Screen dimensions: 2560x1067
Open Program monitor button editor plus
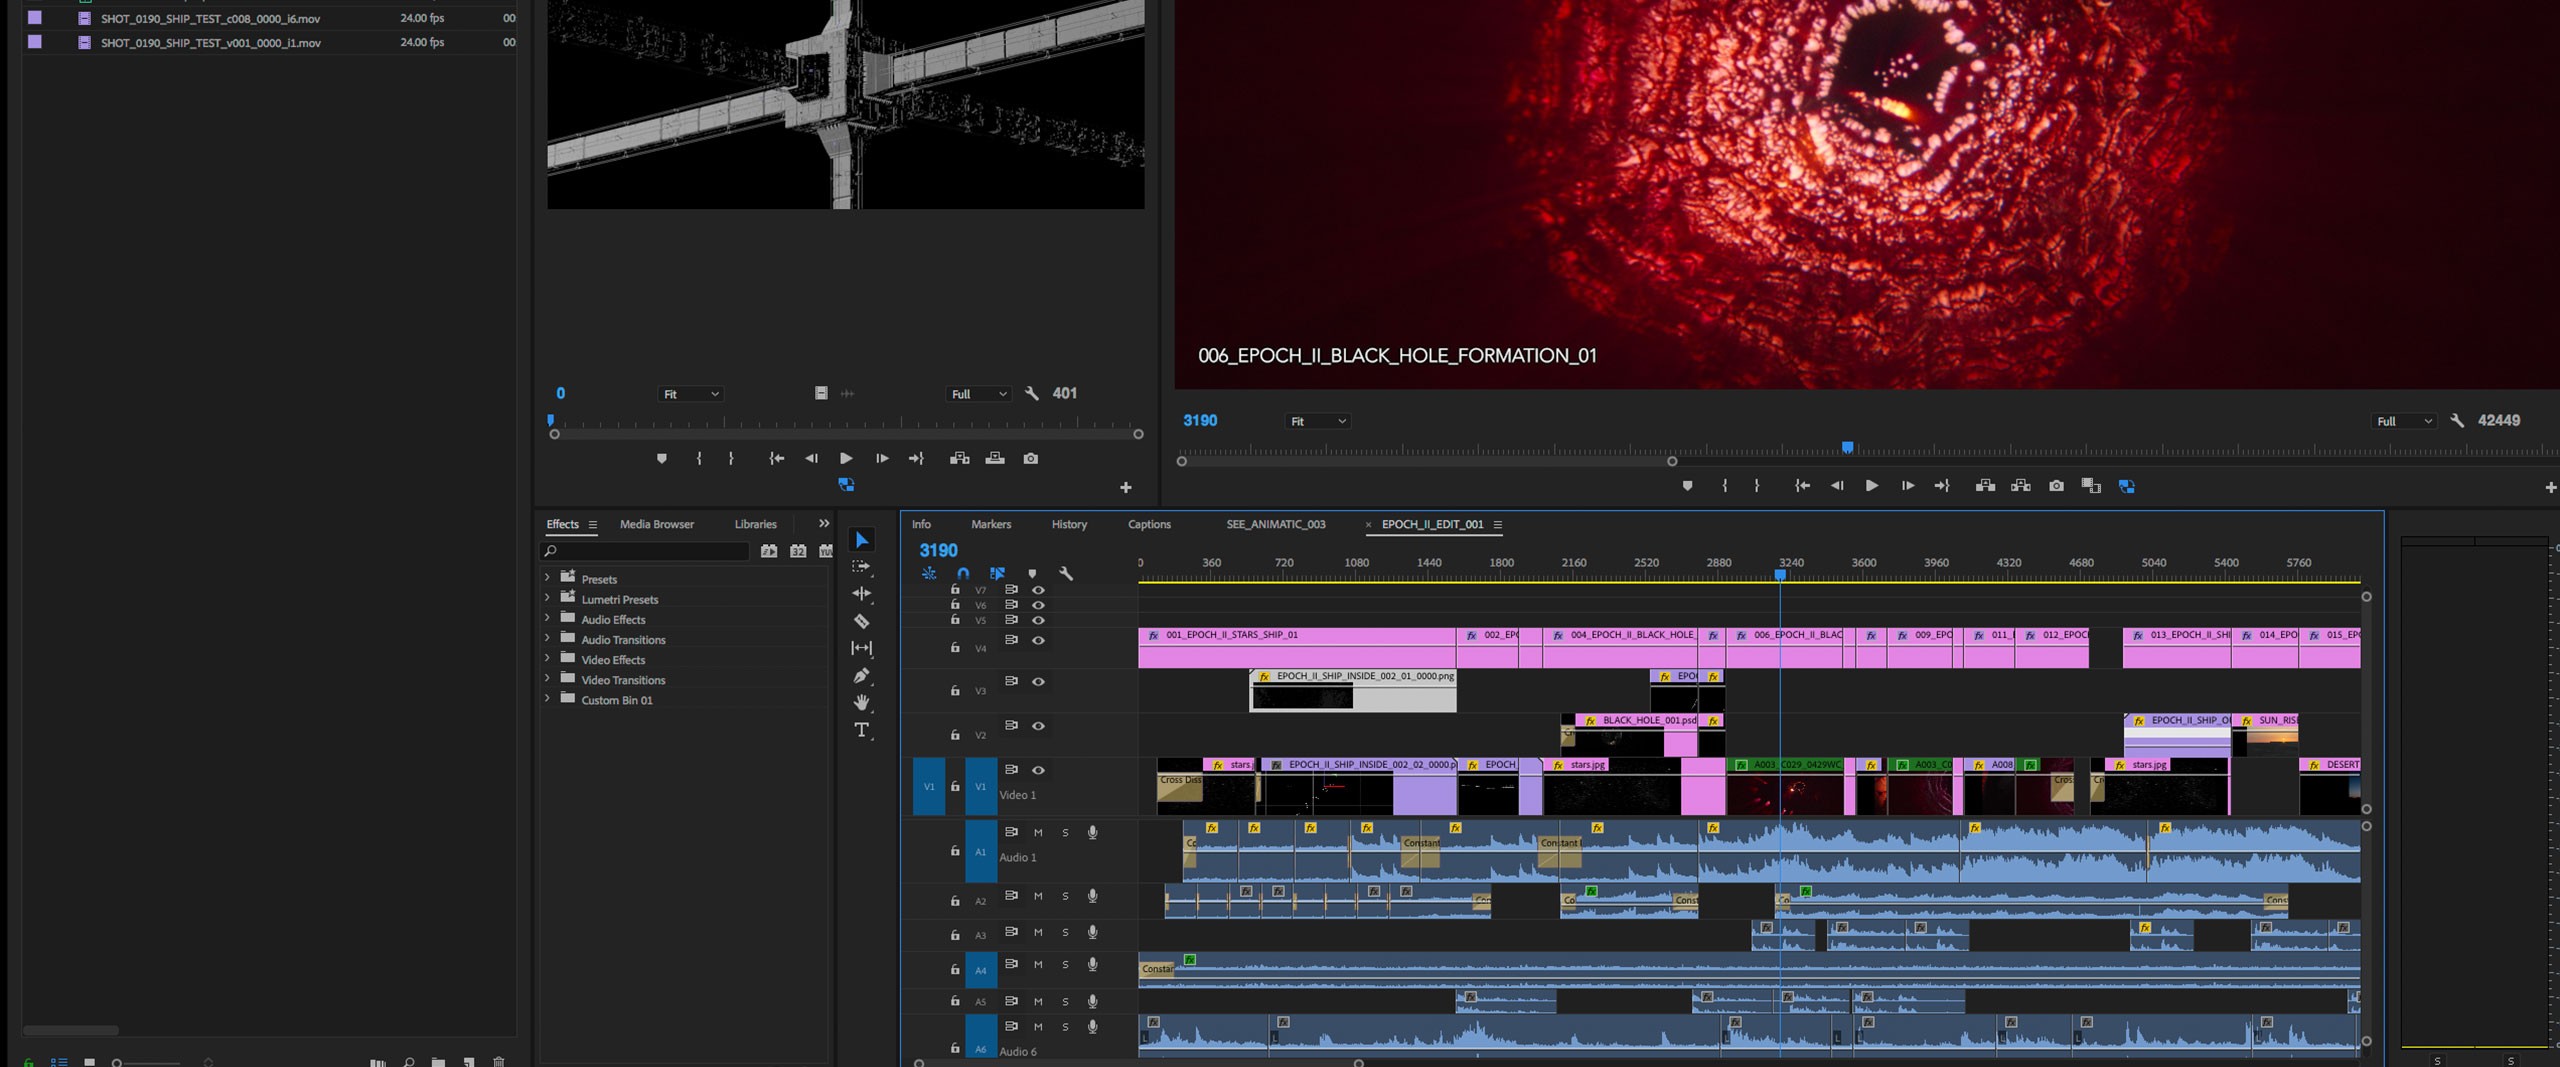pos(2550,488)
